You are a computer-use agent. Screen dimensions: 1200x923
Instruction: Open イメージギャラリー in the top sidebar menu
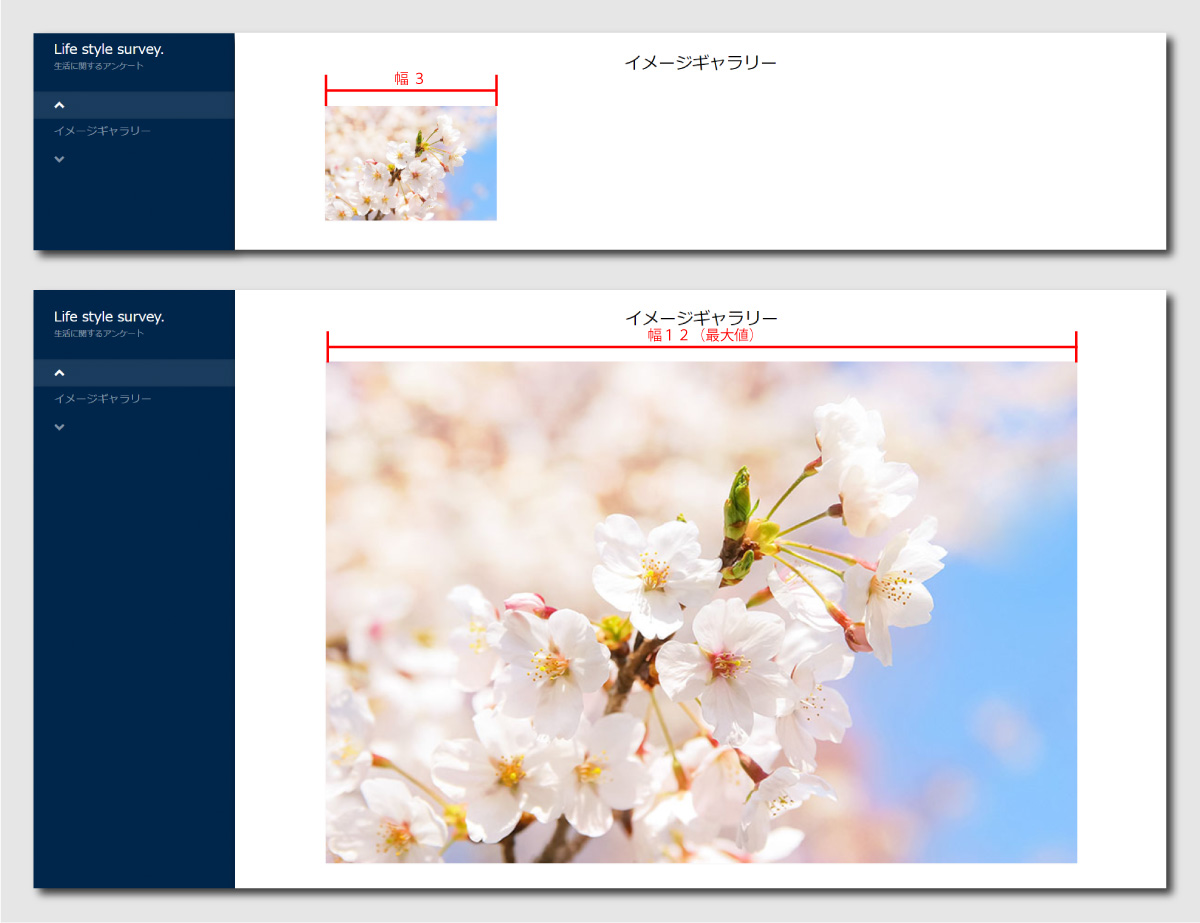102,131
